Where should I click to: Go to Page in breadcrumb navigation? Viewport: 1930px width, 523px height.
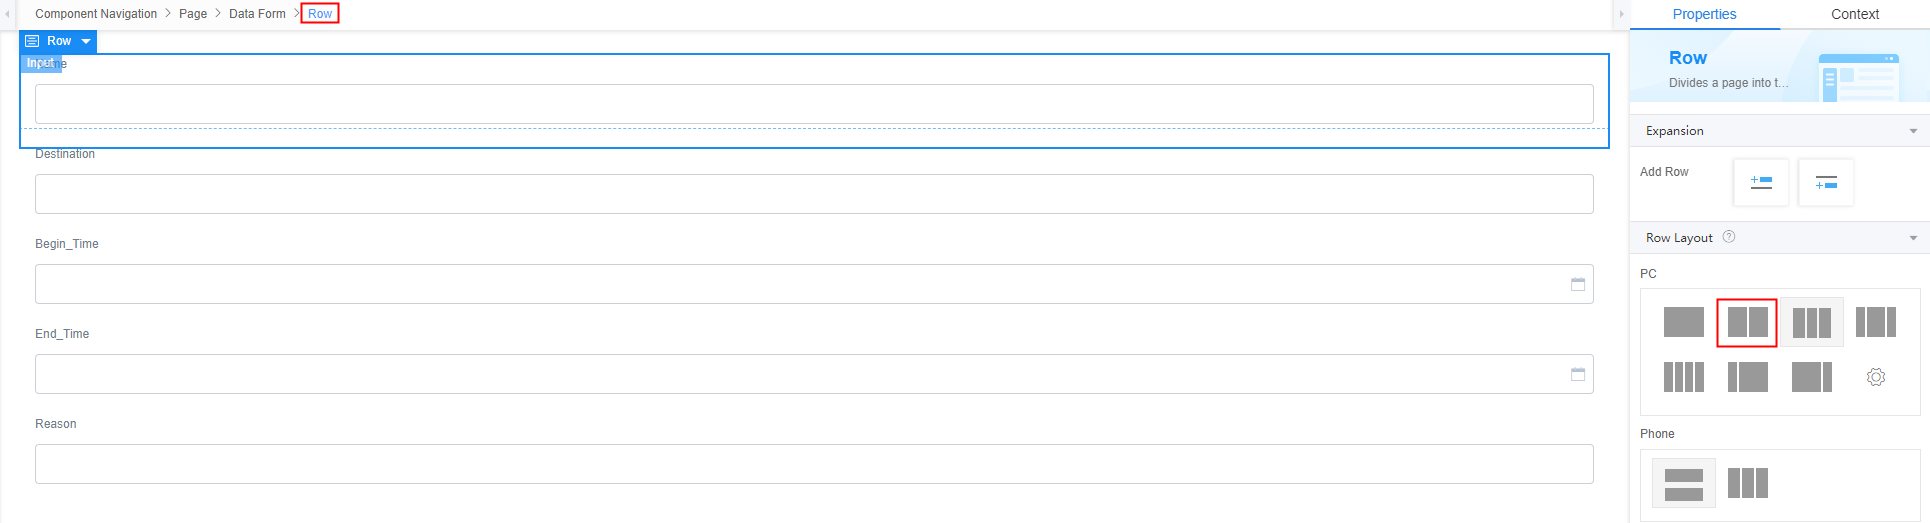193,14
